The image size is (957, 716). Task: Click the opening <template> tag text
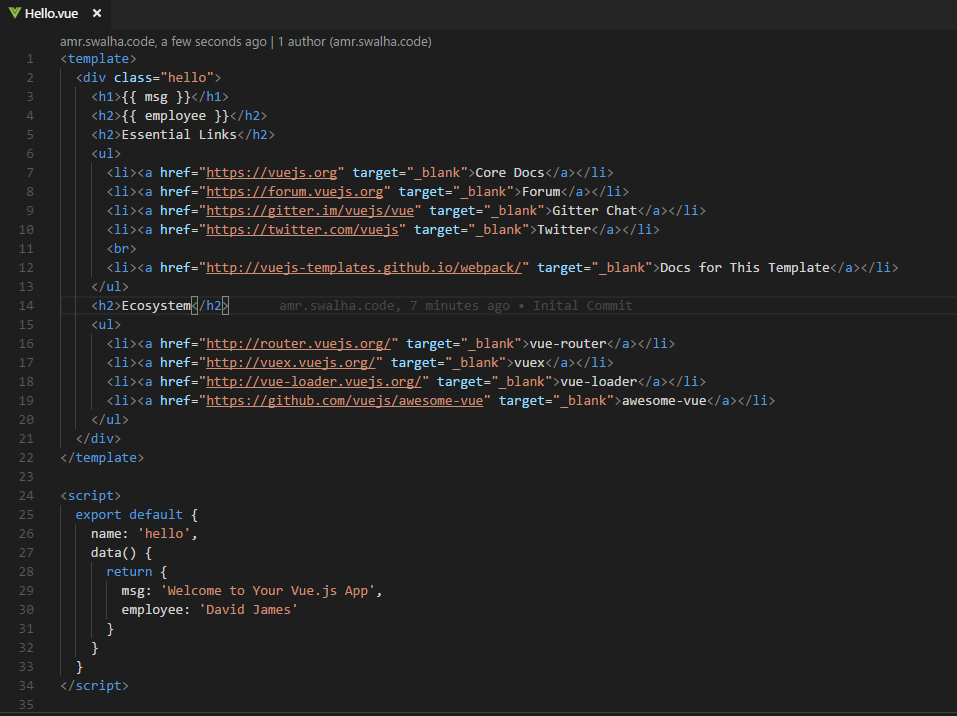point(98,59)
